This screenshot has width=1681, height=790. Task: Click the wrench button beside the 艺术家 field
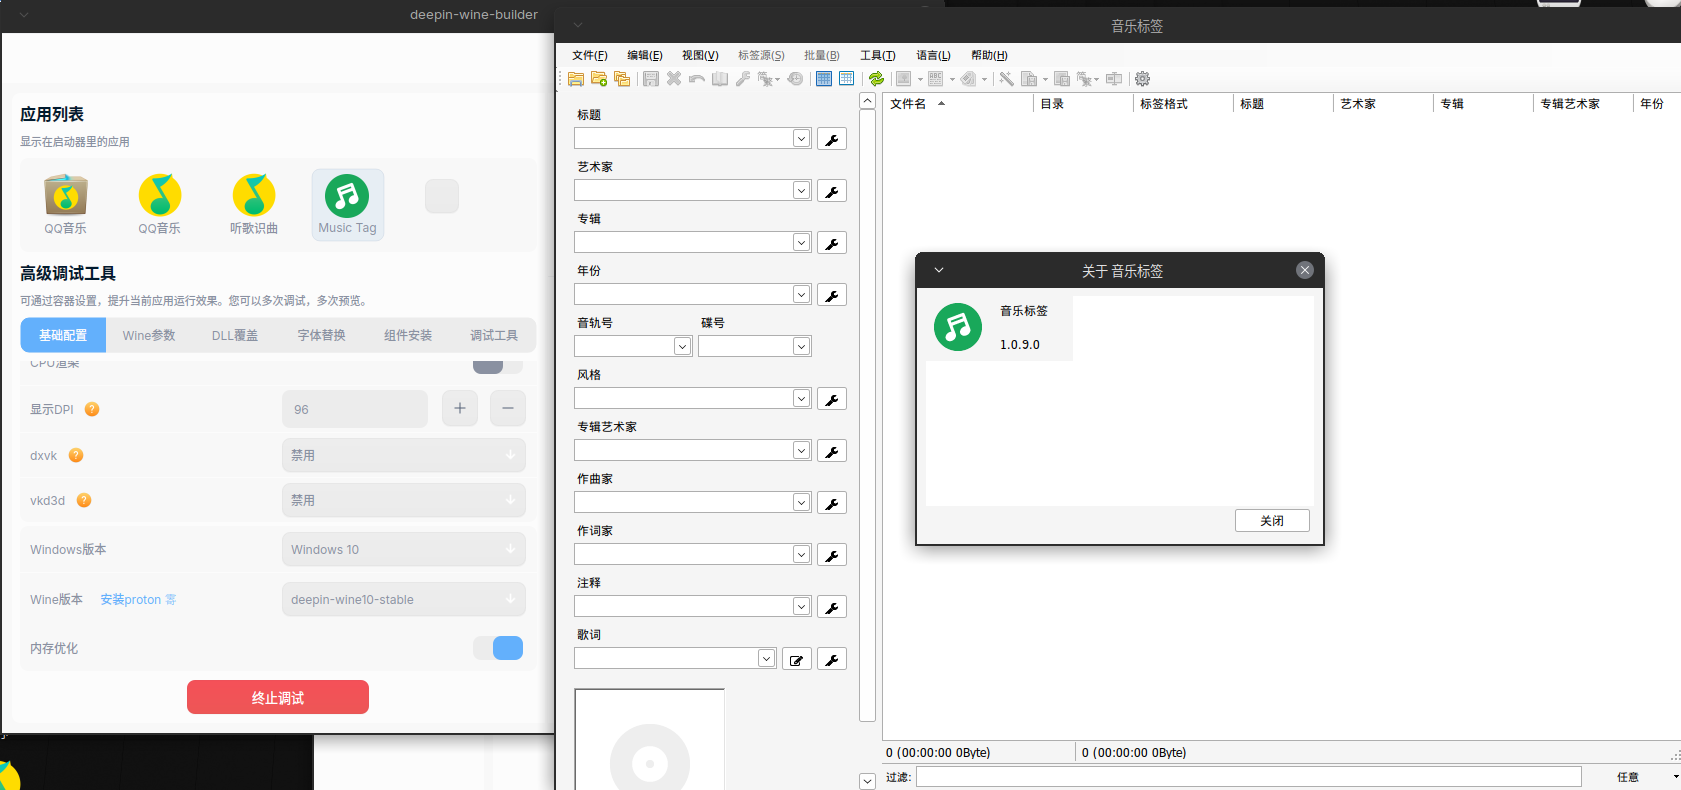[832, 191]
